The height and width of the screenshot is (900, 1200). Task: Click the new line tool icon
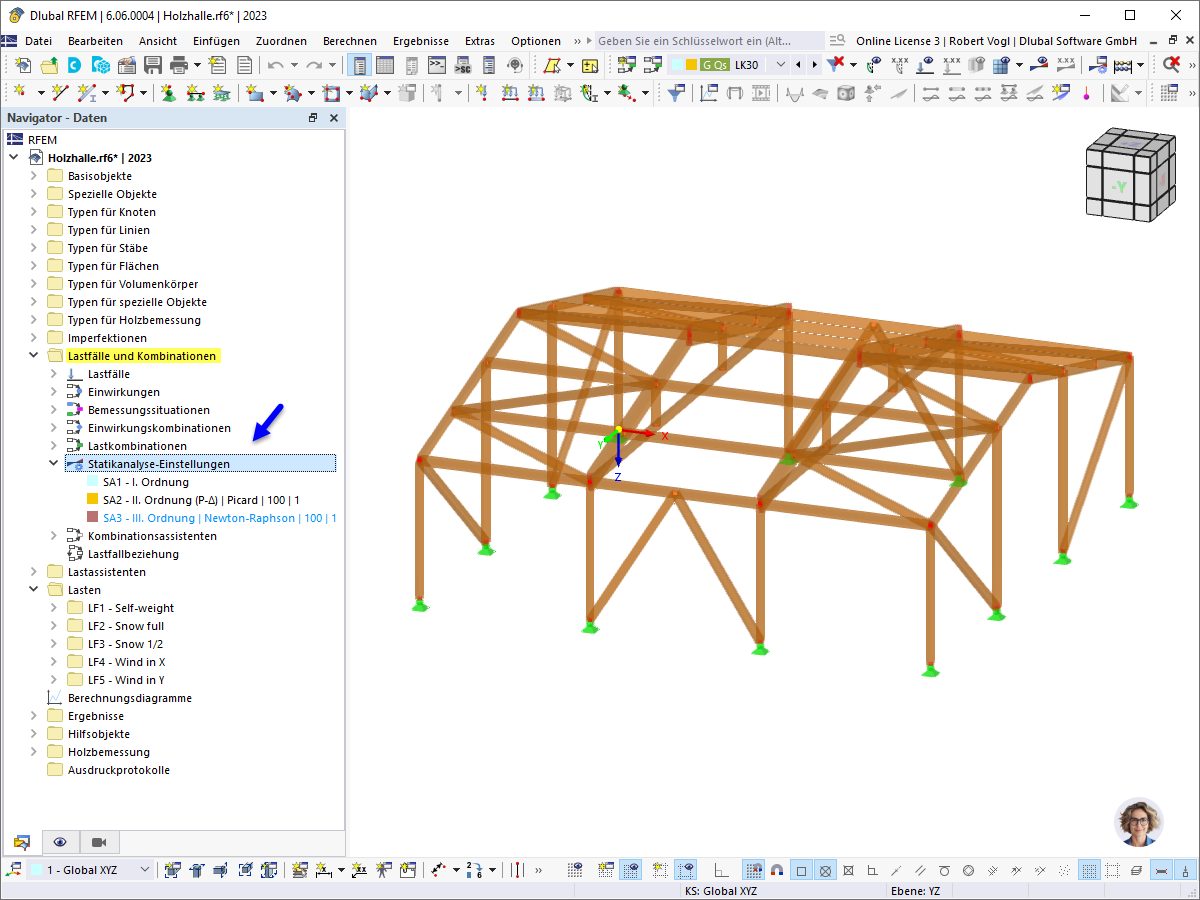point(59,93)
